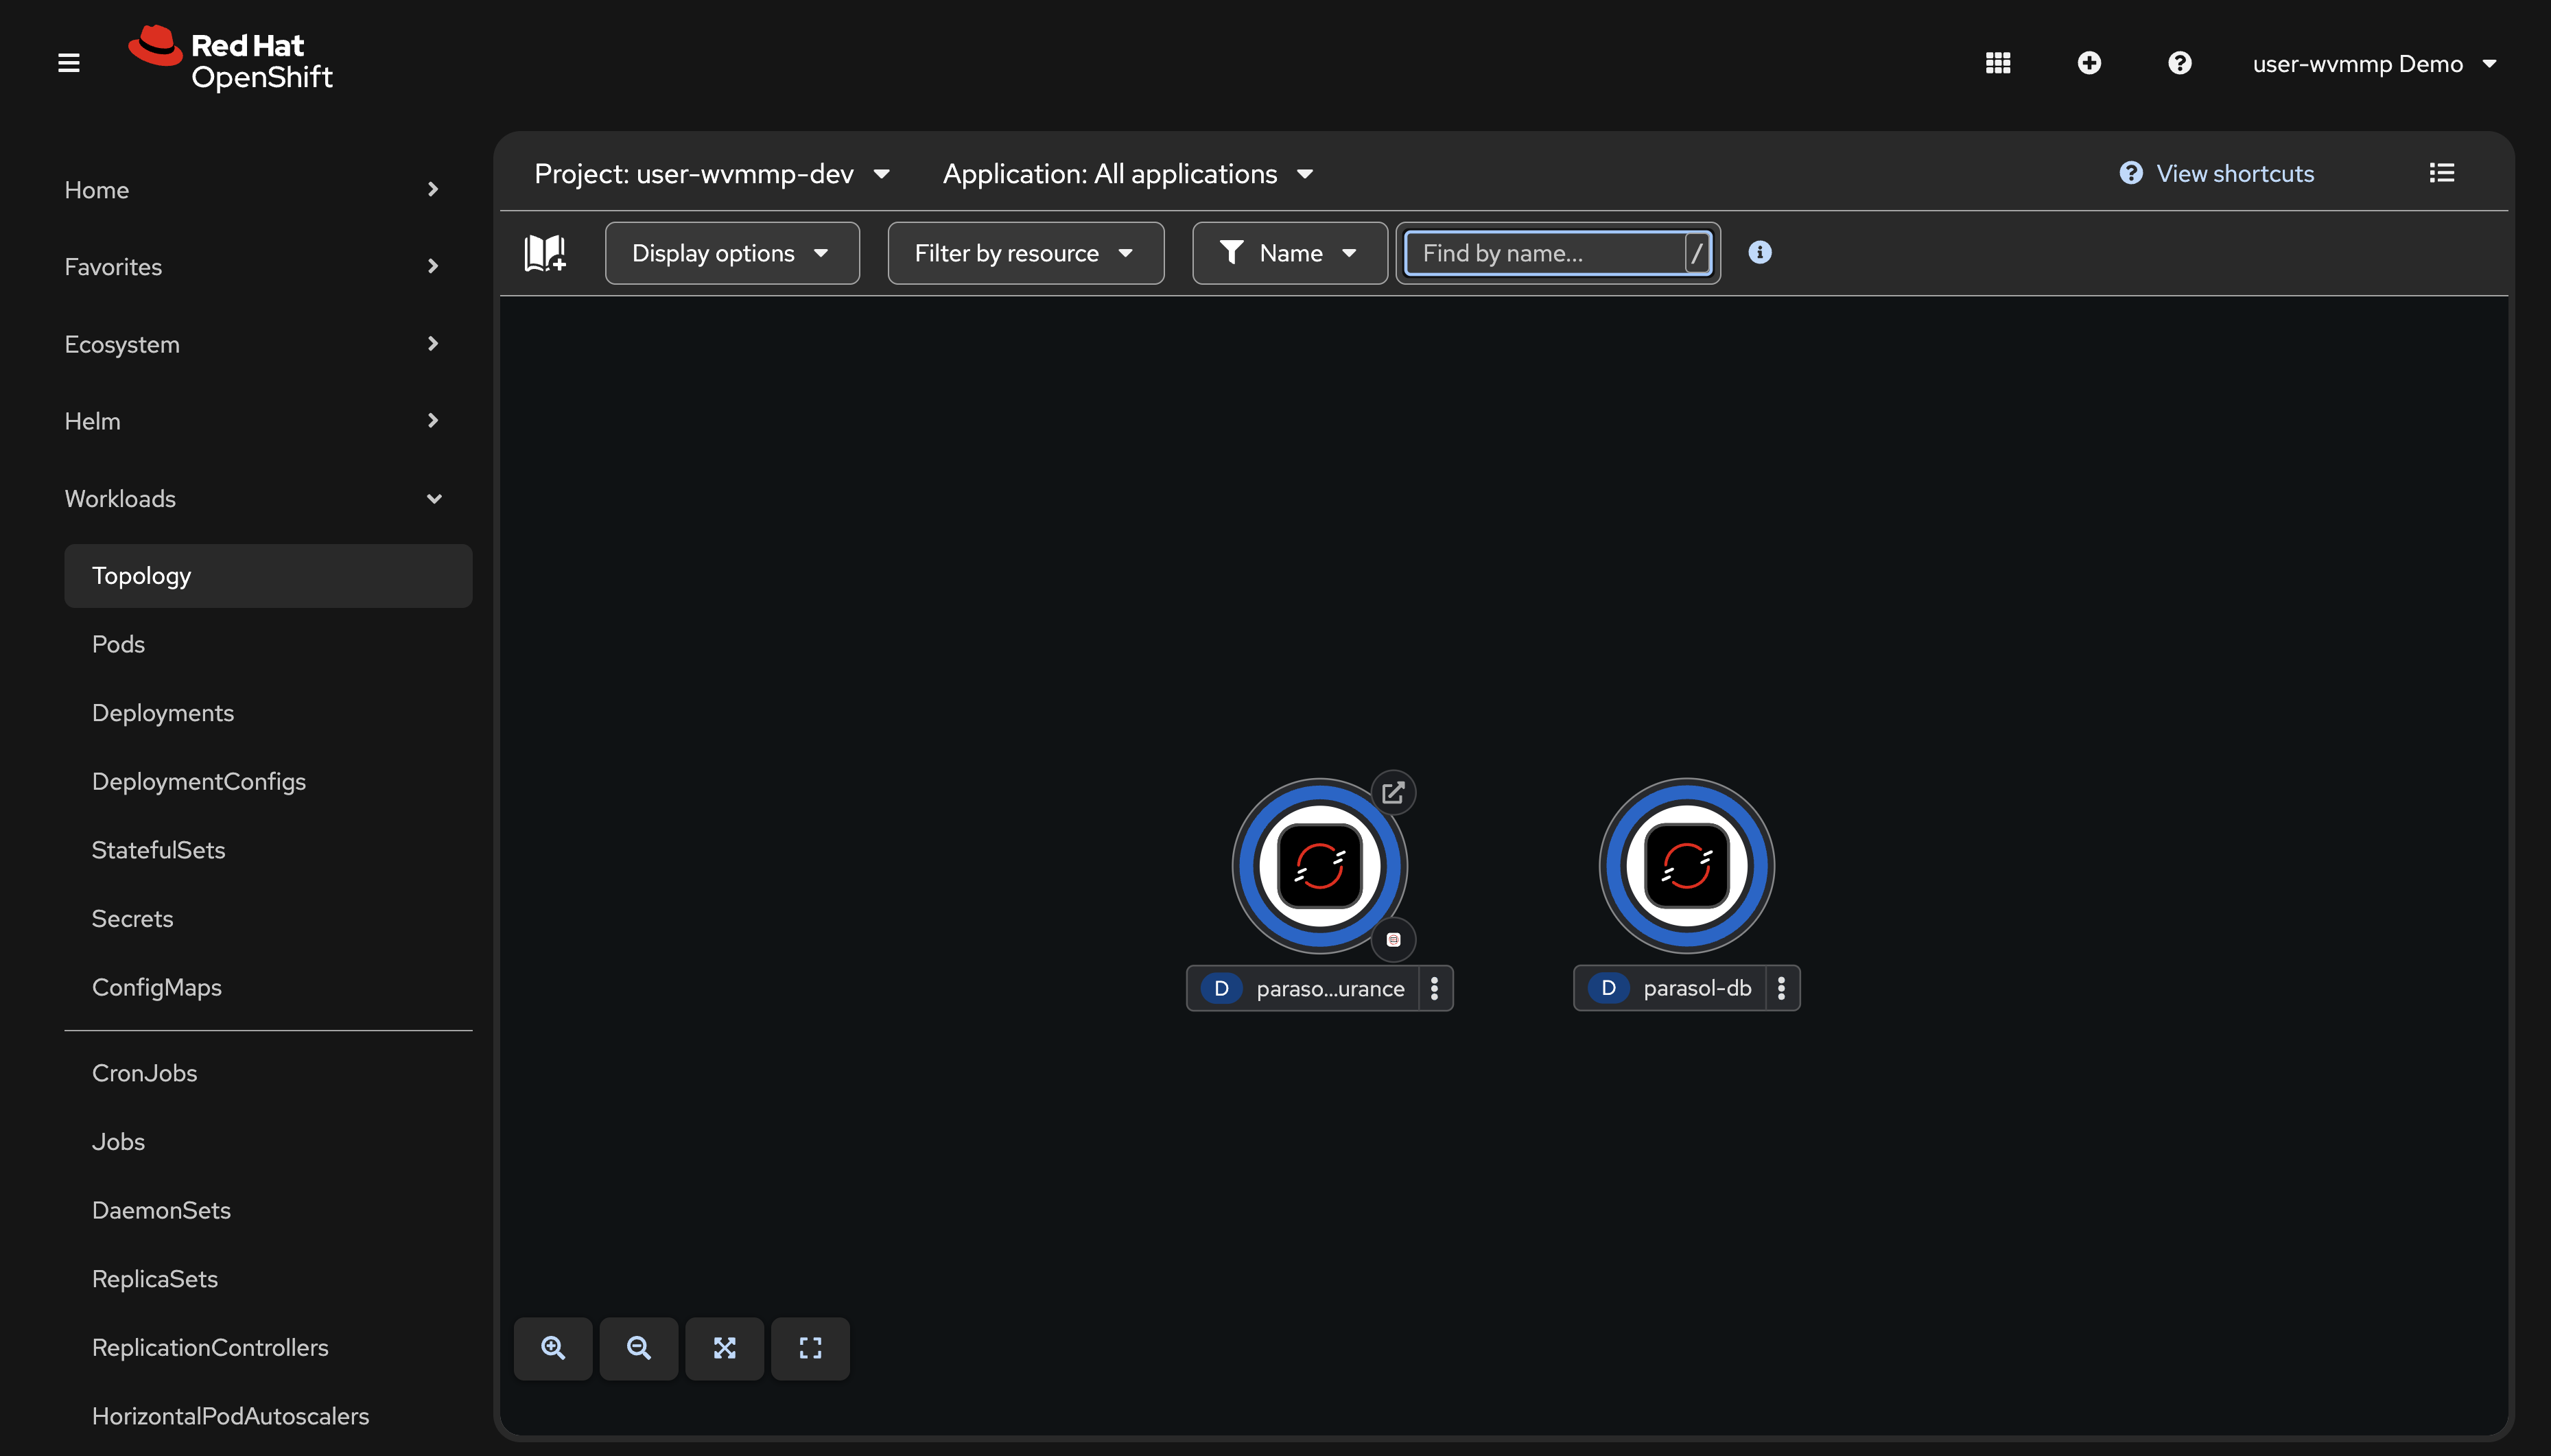
Task: Open Deployments from the Workloads menu
Action: coord(162,713)
